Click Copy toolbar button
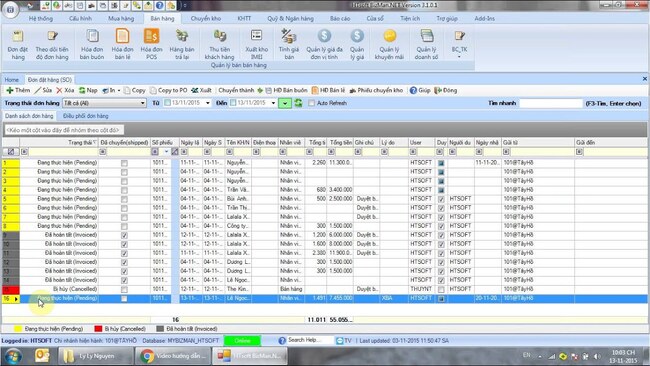 pyautogui.click(x=135, y=90)
